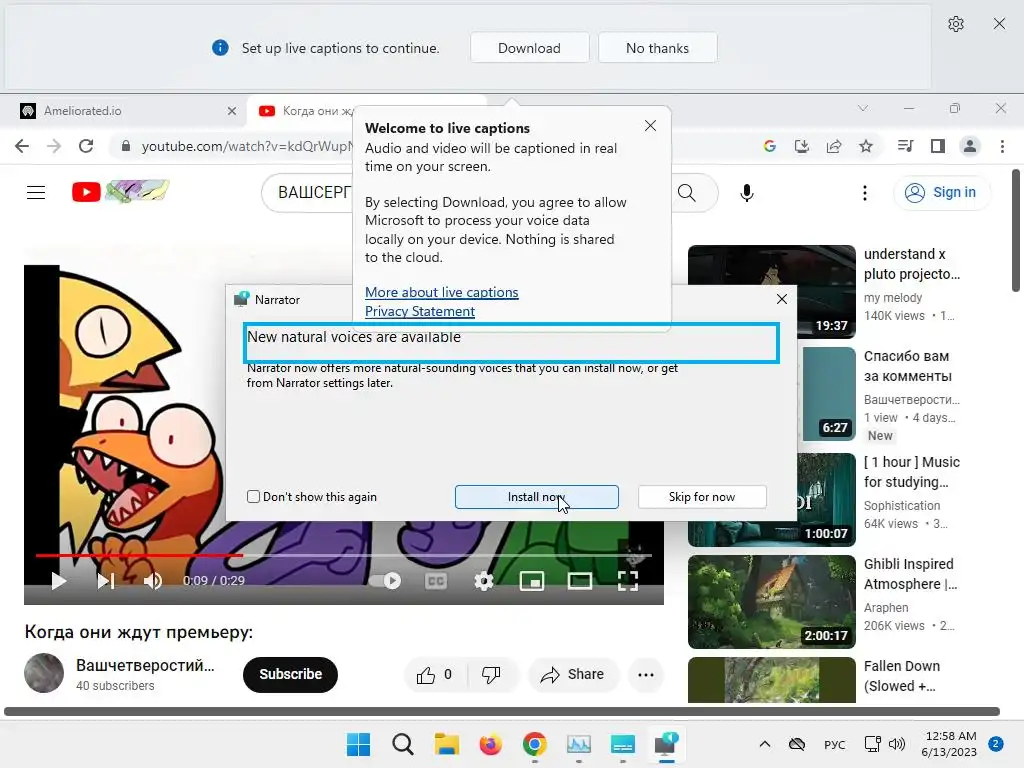The width and height of the screenshot is (1024, 768).
Task: Mute the video volume
Action: tap(153, 581)
